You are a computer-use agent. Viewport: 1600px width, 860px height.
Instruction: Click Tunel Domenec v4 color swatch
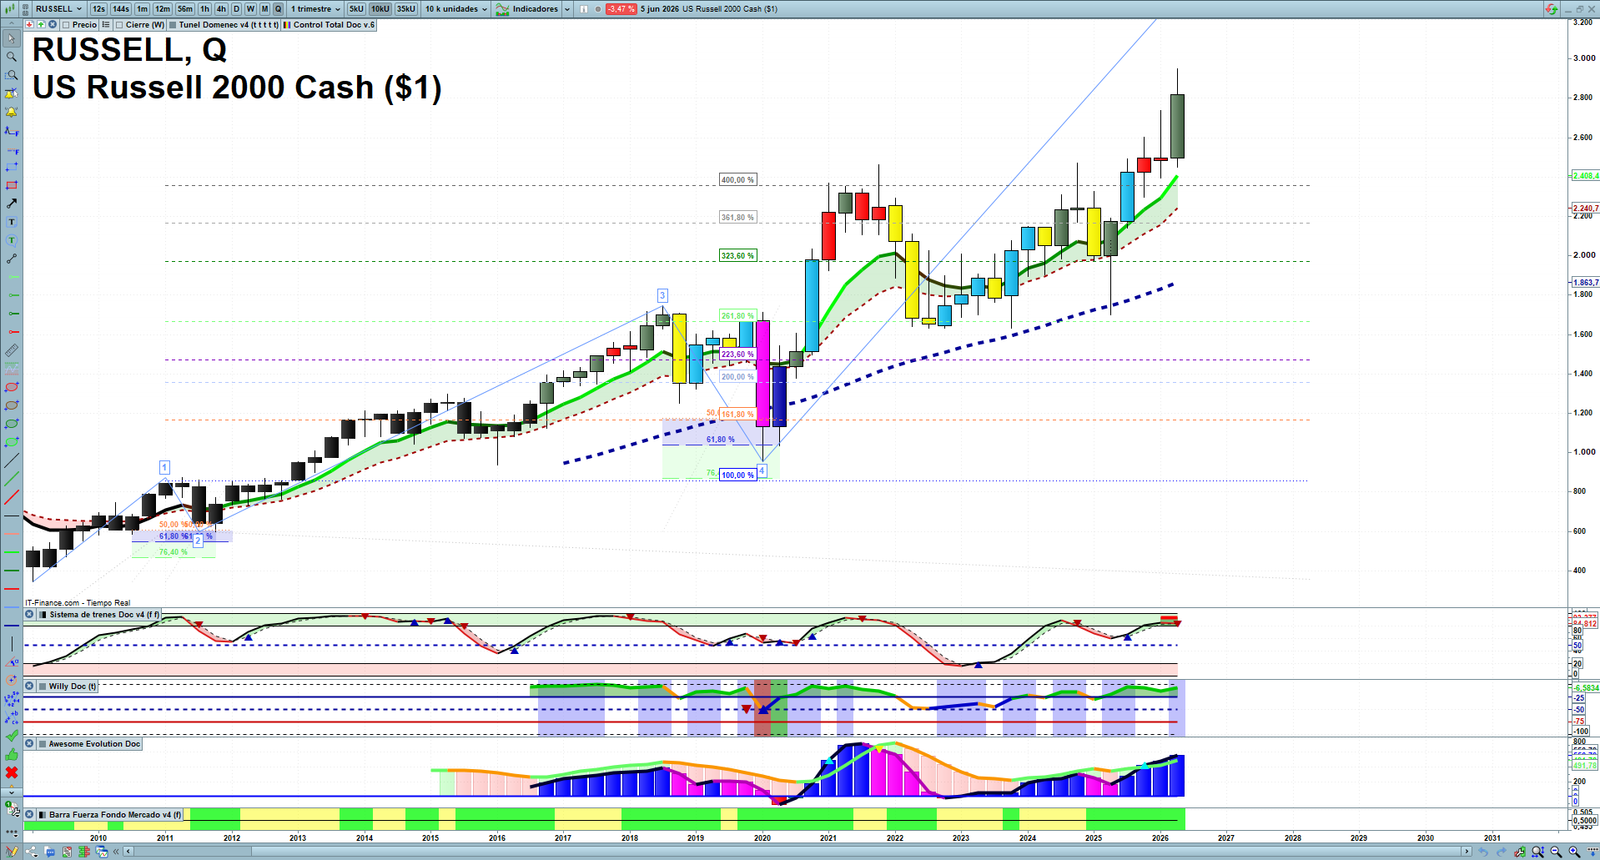(x=173, y=24)
